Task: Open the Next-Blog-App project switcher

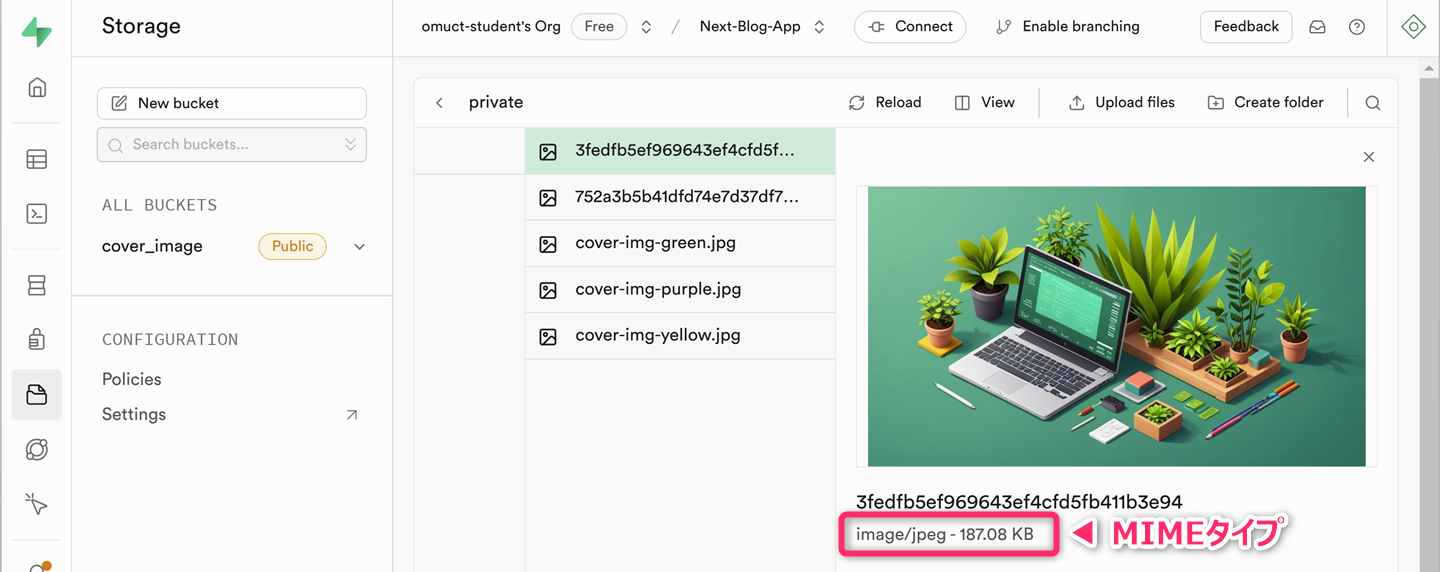Action: (762, 27)
